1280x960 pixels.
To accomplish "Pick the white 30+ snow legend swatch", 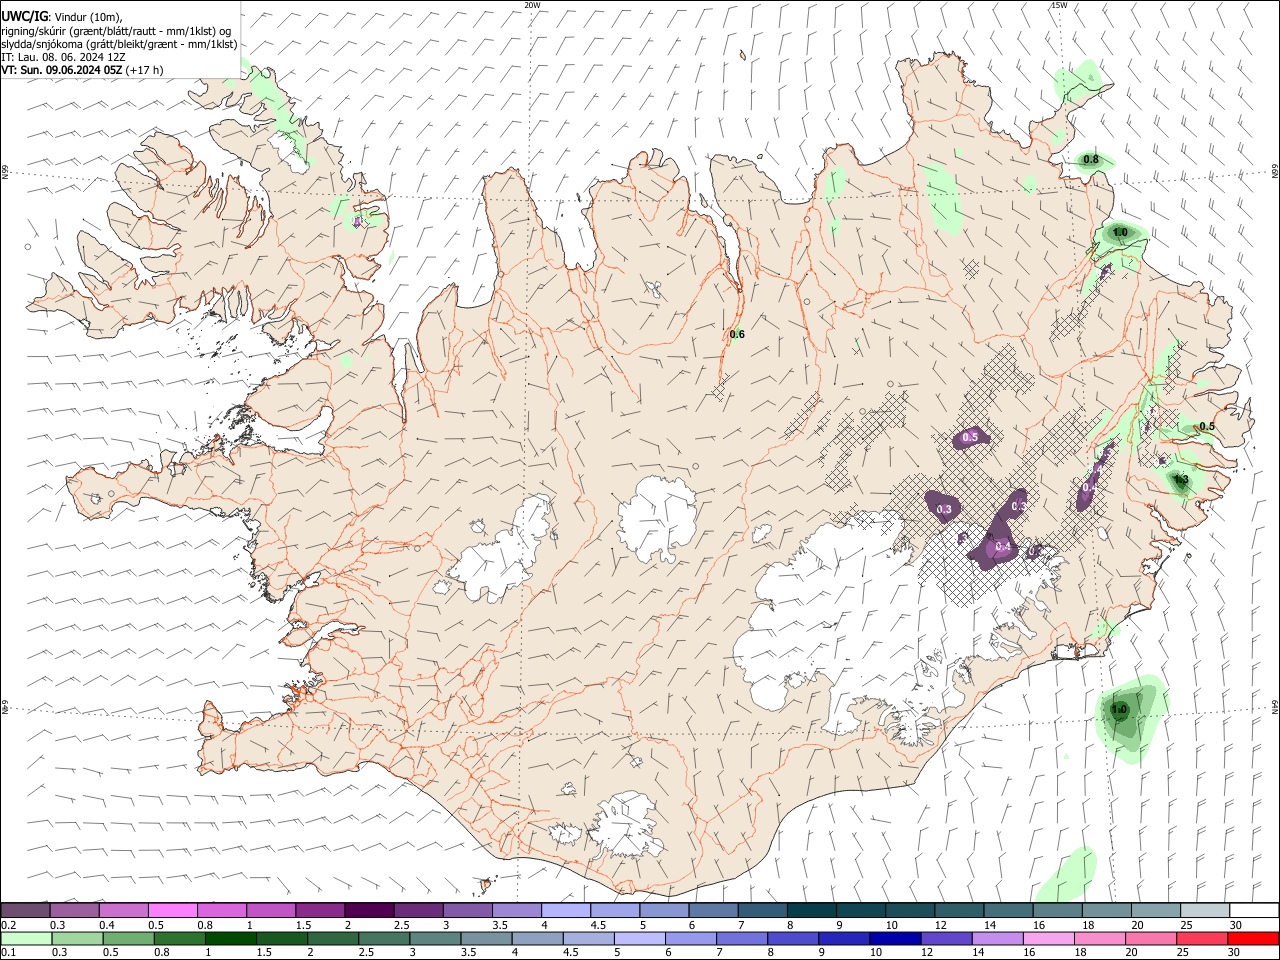I will (1253, 910).
